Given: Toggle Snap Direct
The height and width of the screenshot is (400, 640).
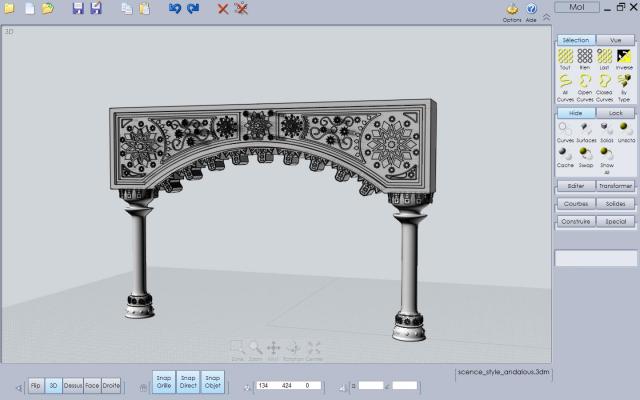Looking at the screenshot, I should tap(188, 382).
